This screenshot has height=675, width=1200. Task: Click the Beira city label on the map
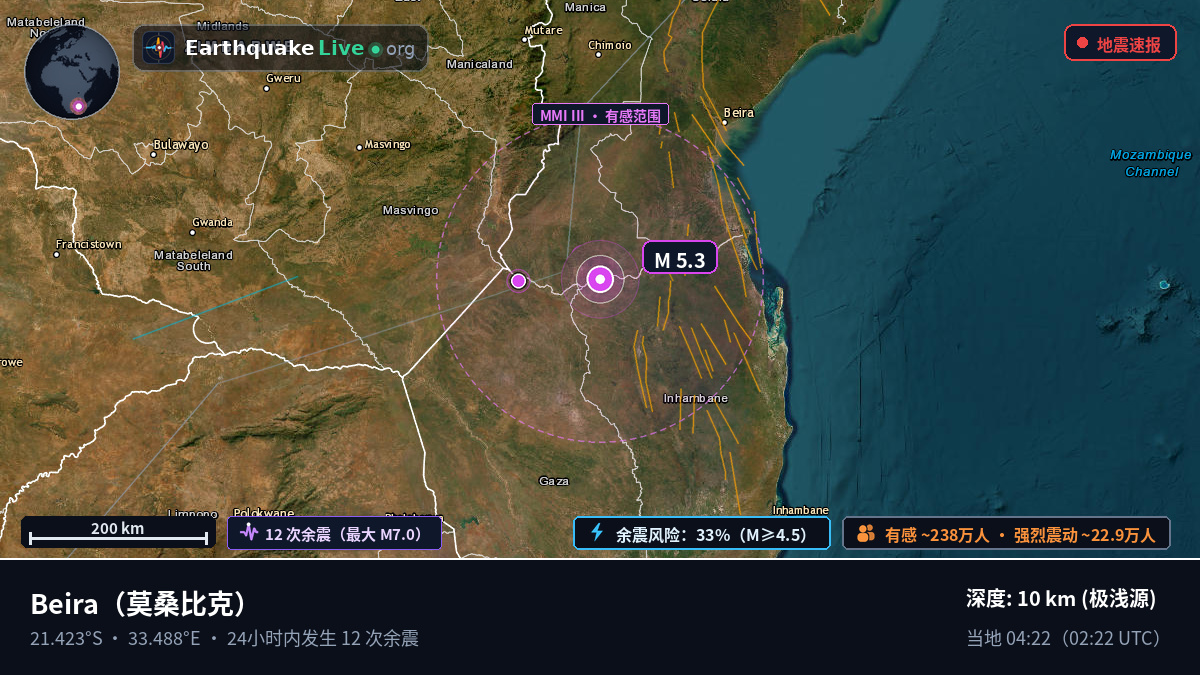tap(738, 113)
